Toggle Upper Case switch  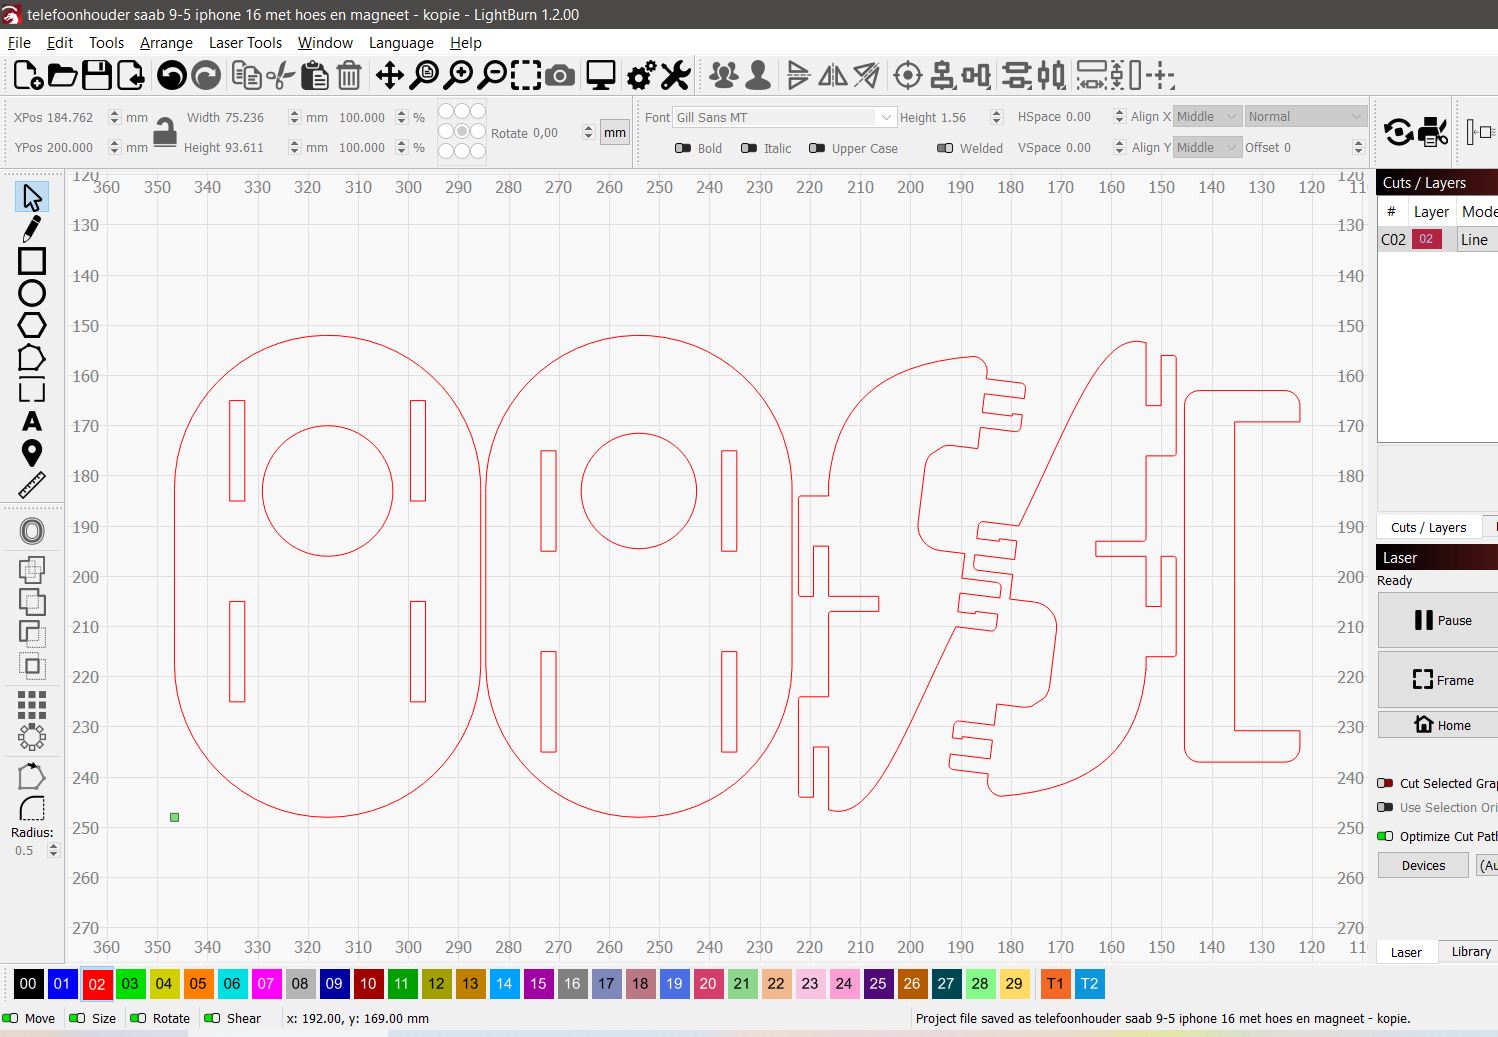[817, 148]
